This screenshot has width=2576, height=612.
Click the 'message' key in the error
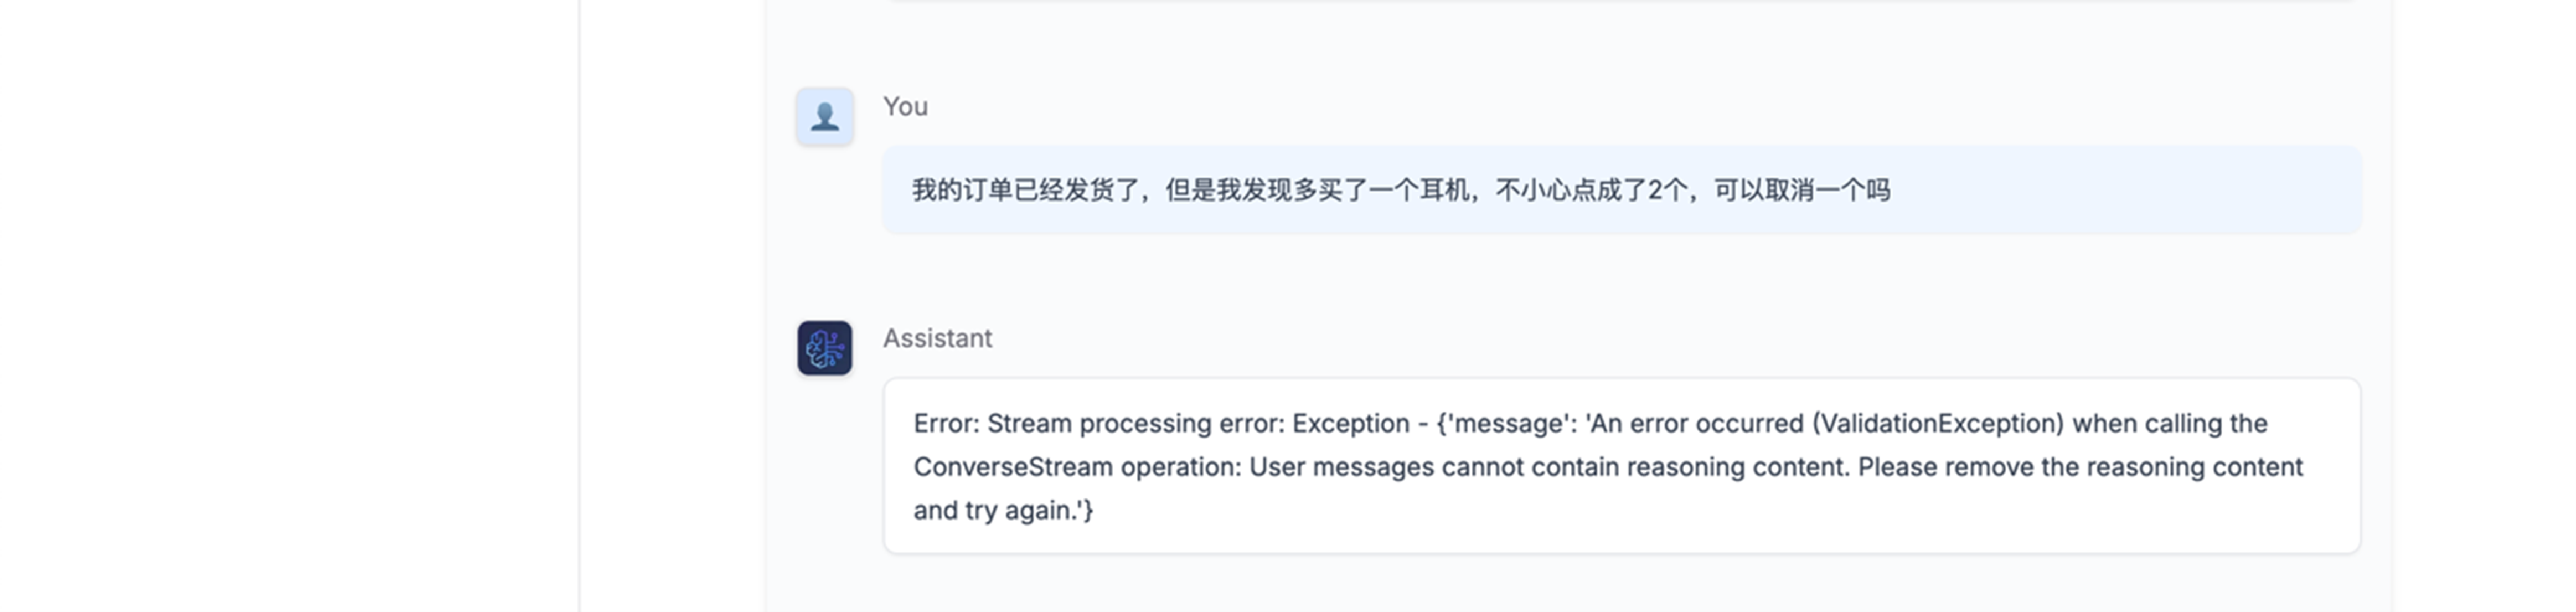click(x=1506, y=424)
